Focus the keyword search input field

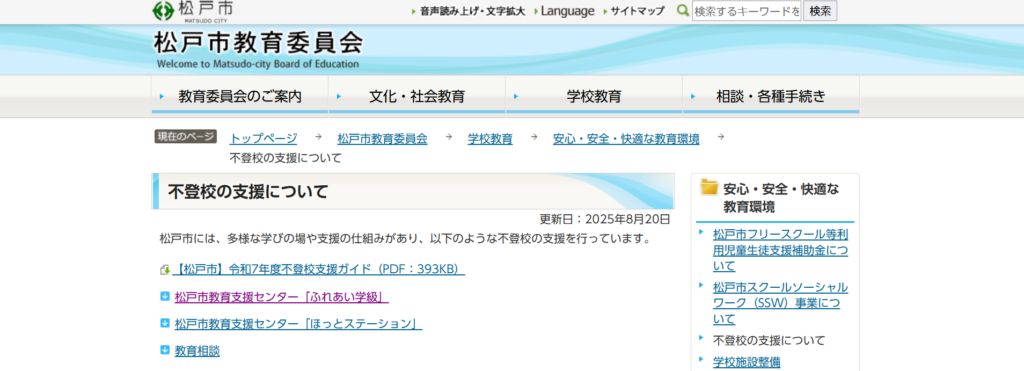point(746,11)
